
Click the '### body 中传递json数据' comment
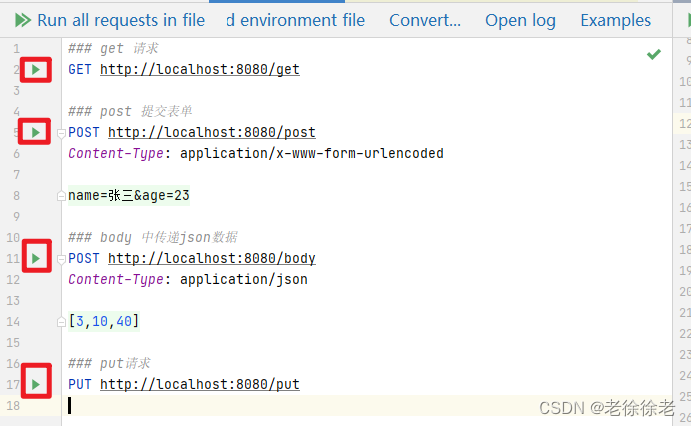(x=152, y=237)
